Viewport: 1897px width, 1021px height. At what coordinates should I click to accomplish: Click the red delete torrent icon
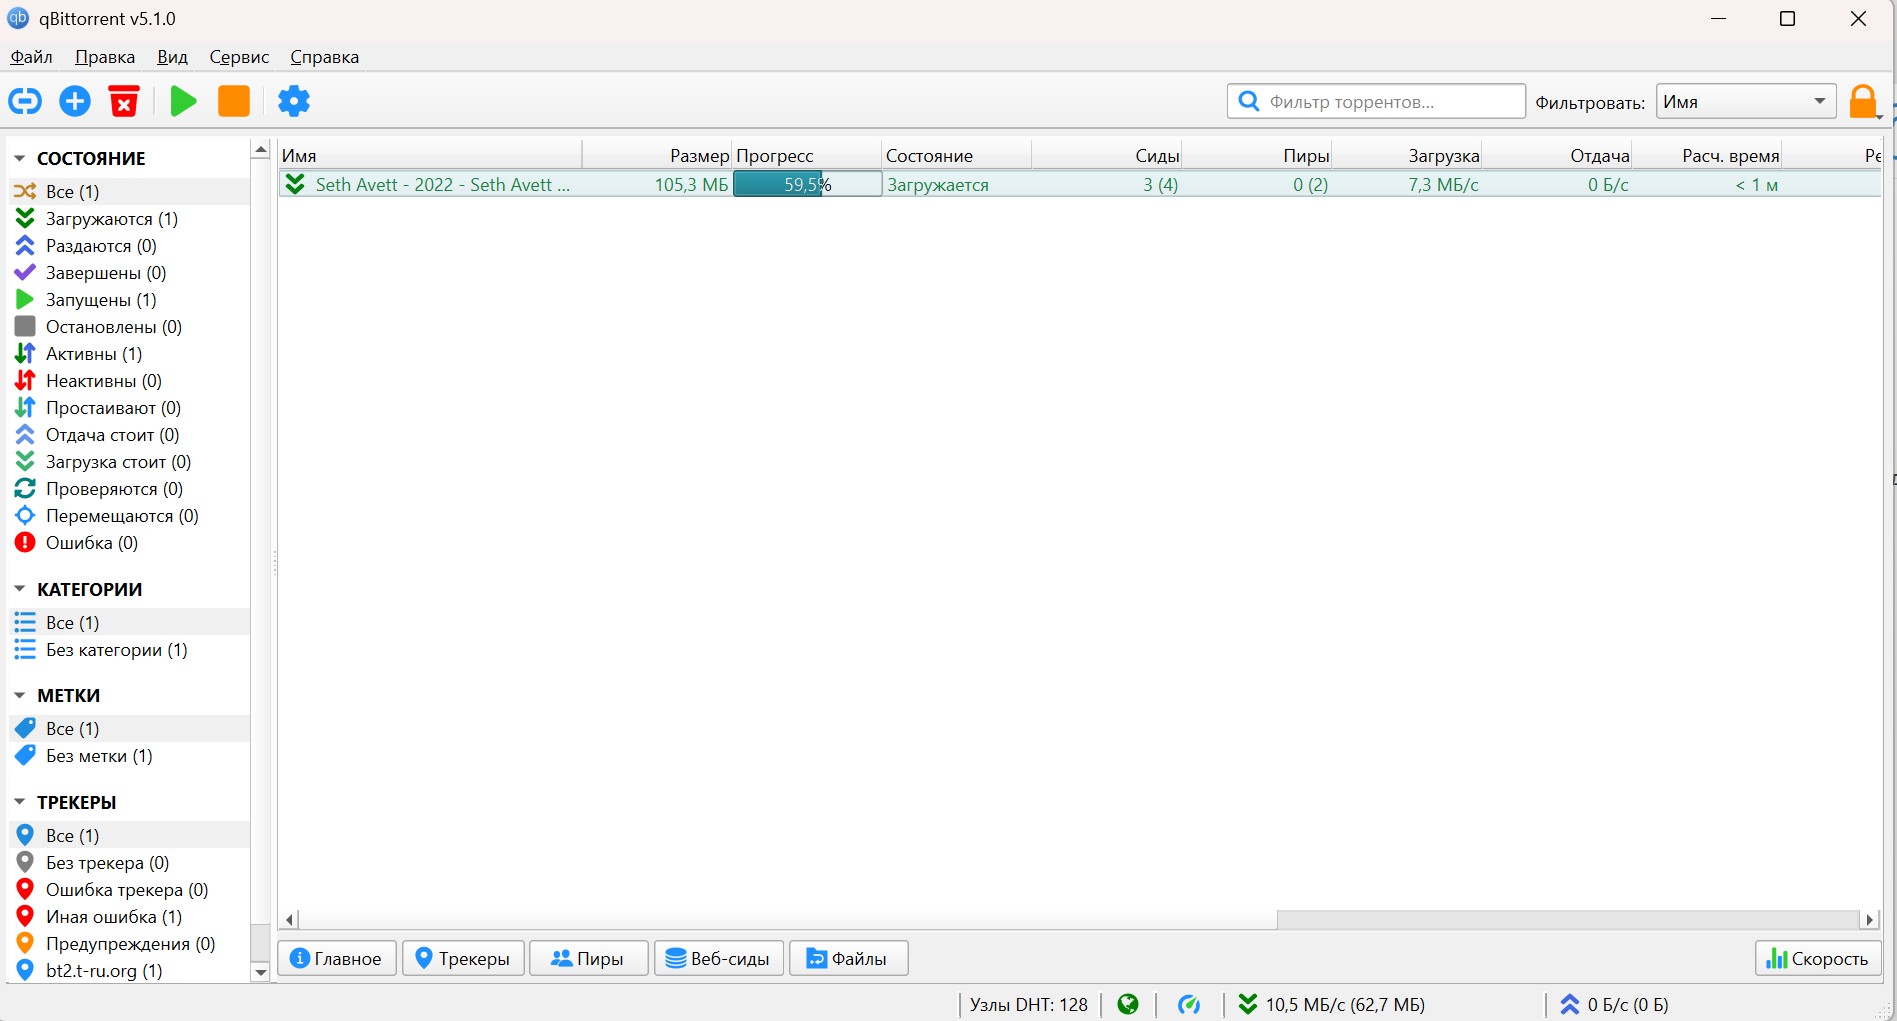(x=124, y=101)
